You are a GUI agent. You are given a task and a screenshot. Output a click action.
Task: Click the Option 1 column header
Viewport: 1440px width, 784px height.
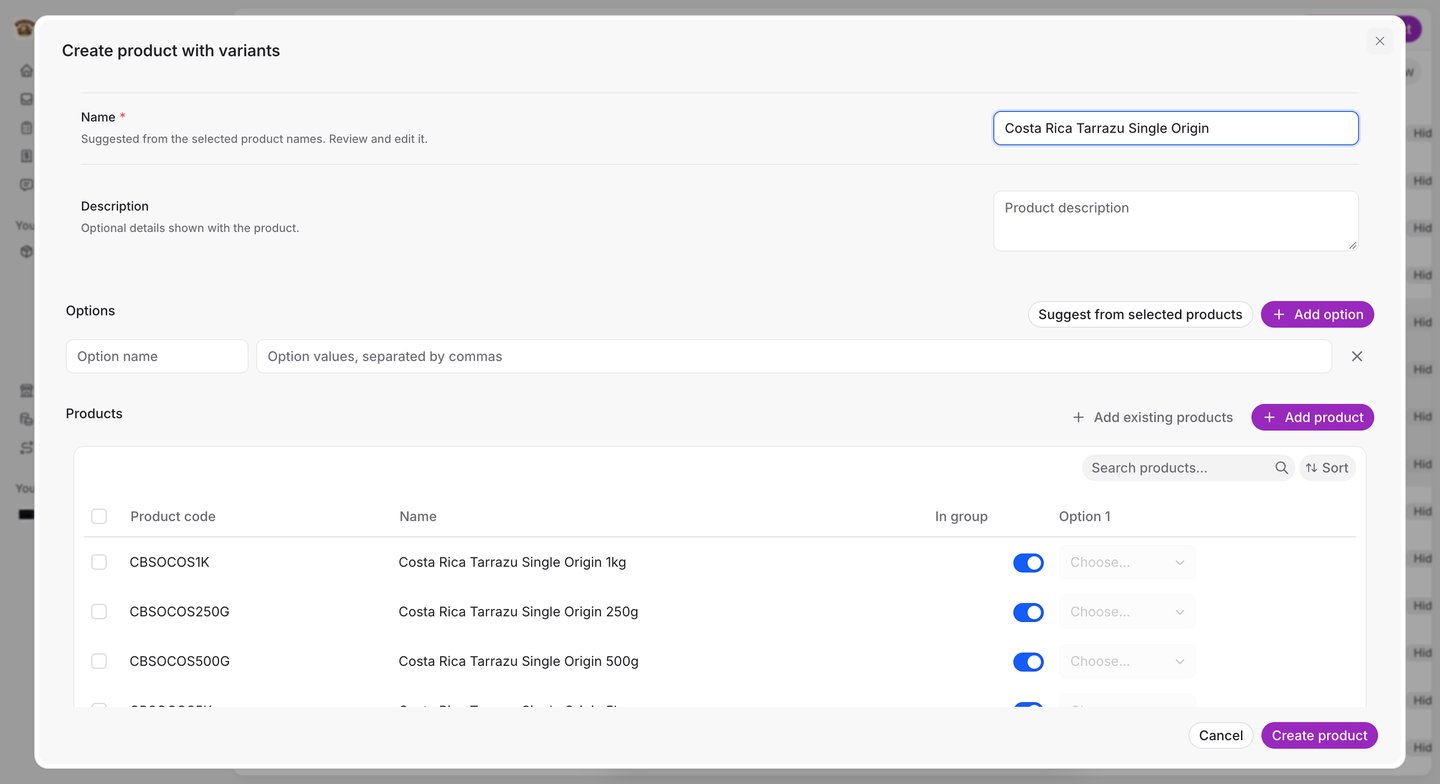[x=1085, y=516]
